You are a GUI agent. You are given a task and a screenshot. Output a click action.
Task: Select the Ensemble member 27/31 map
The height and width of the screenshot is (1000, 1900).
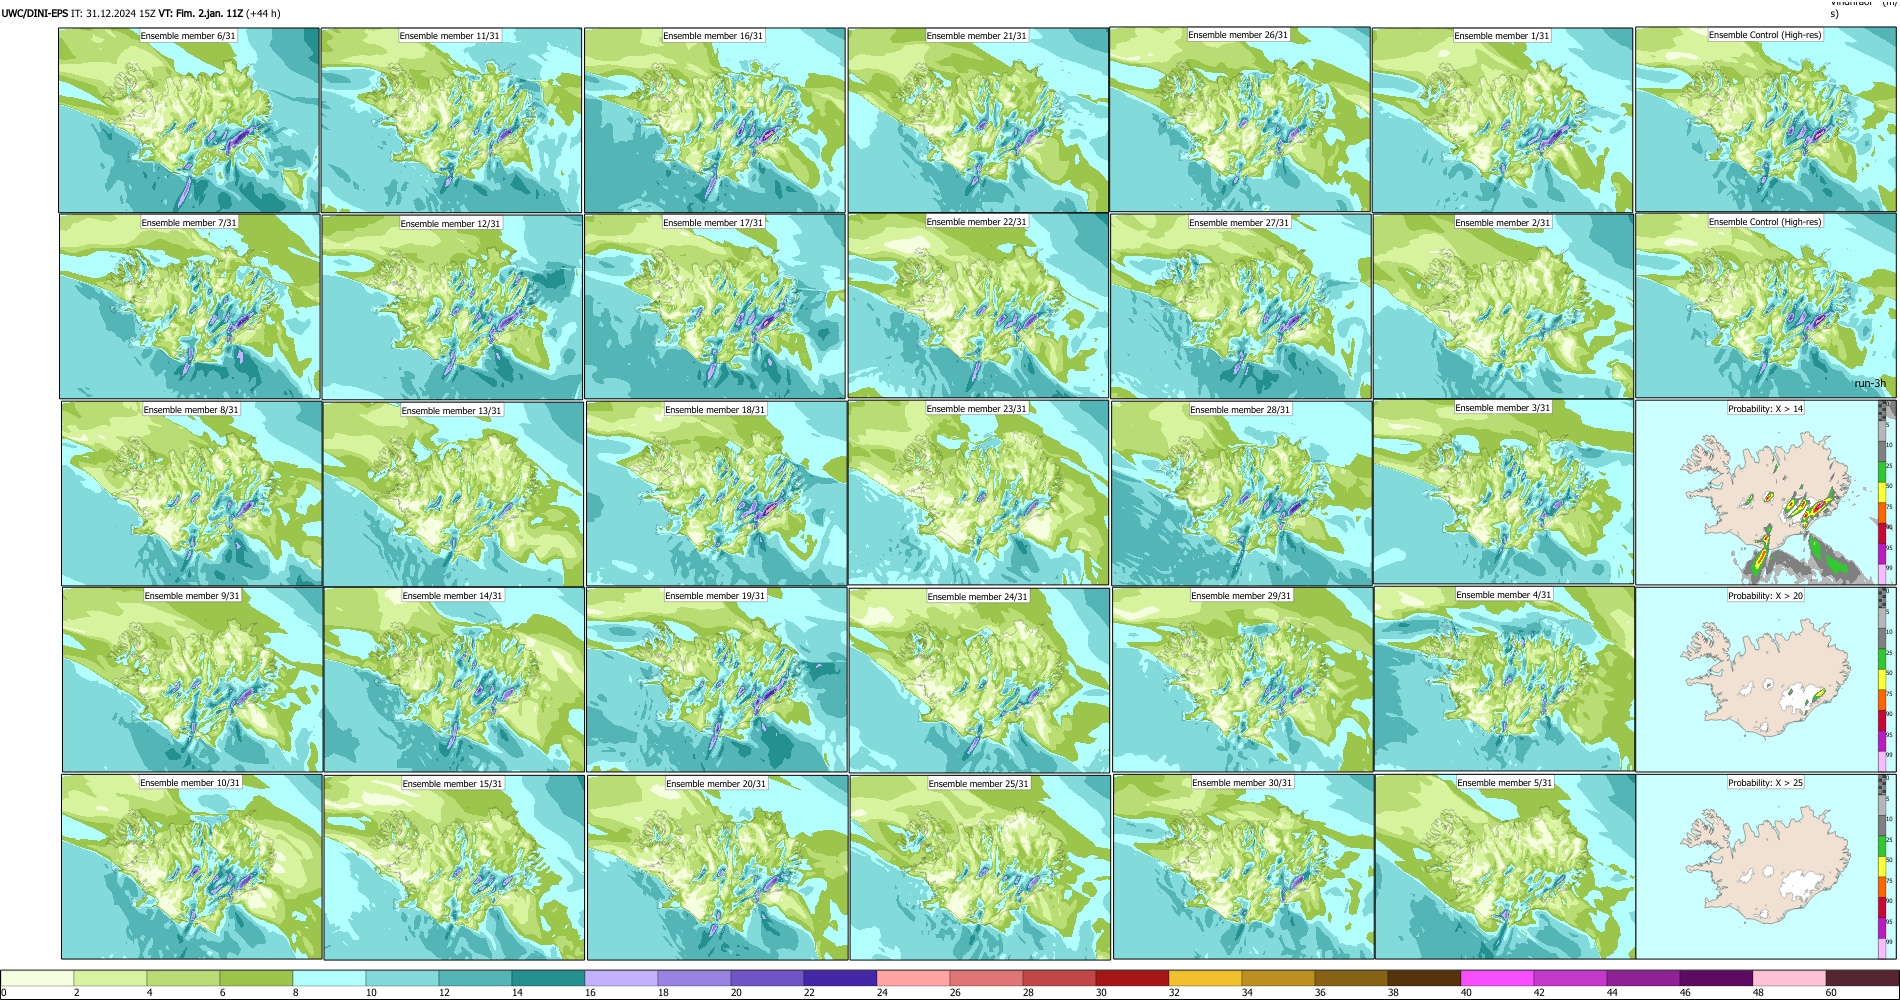coord(1240,306)
